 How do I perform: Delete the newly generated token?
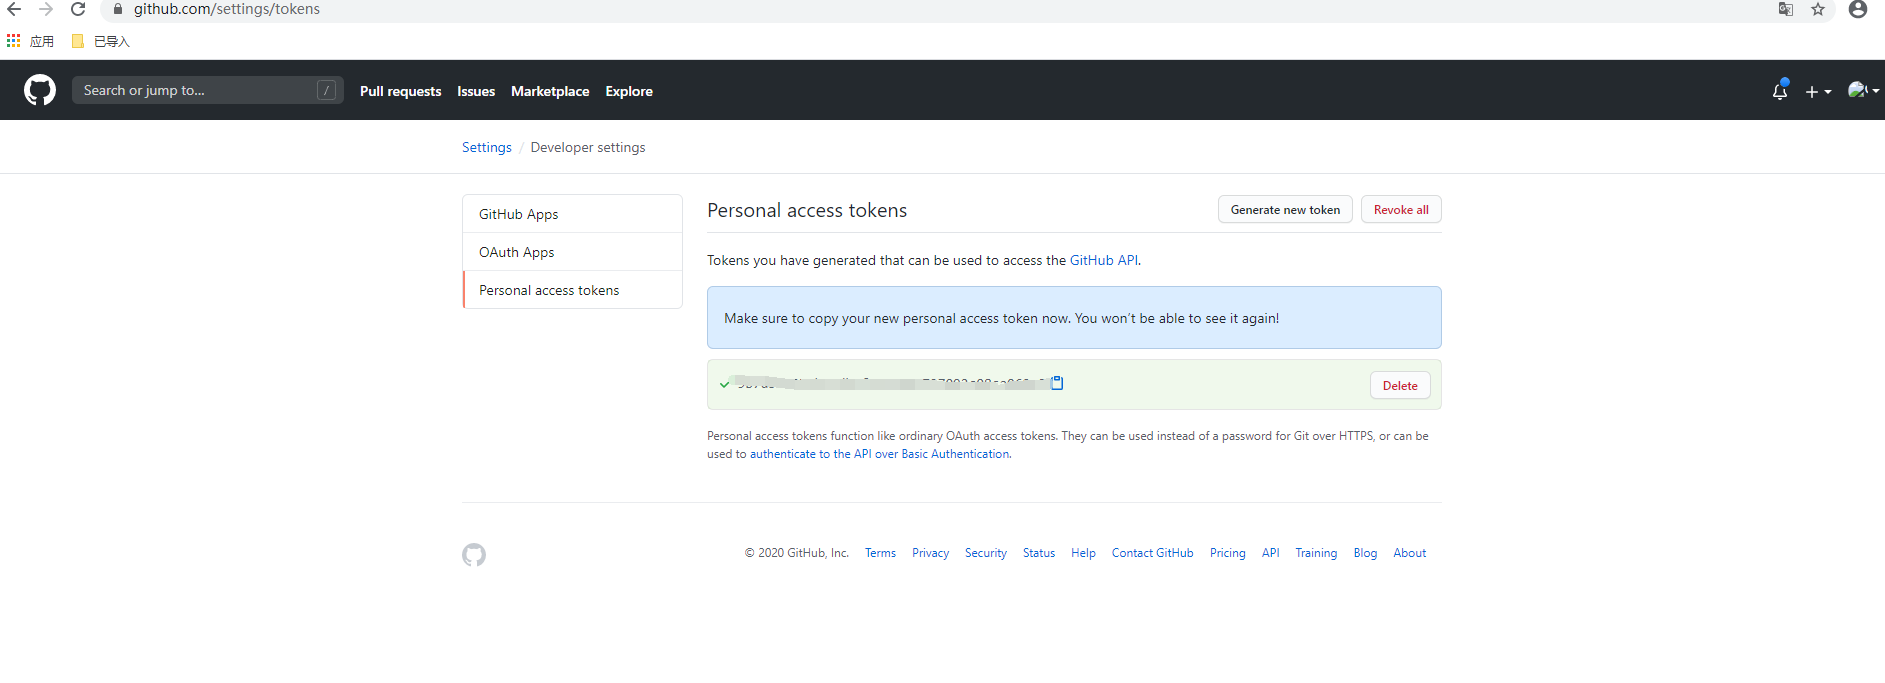[x=1400, y=385]
